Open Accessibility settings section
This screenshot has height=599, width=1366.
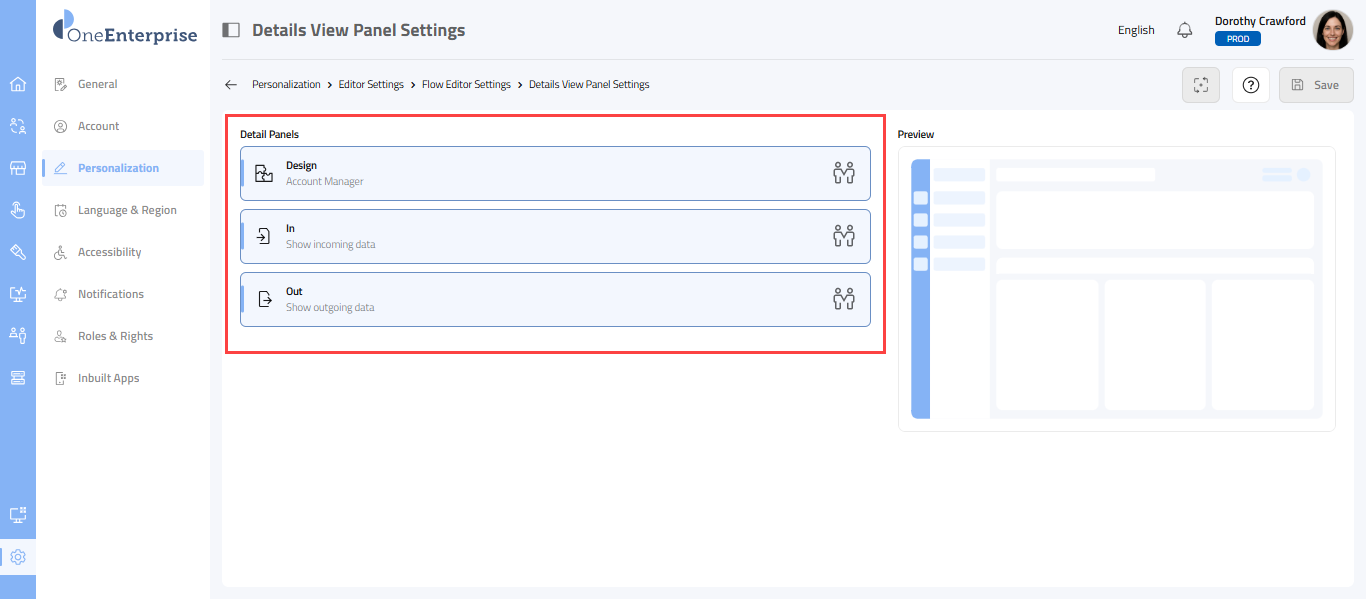(109, 252)
